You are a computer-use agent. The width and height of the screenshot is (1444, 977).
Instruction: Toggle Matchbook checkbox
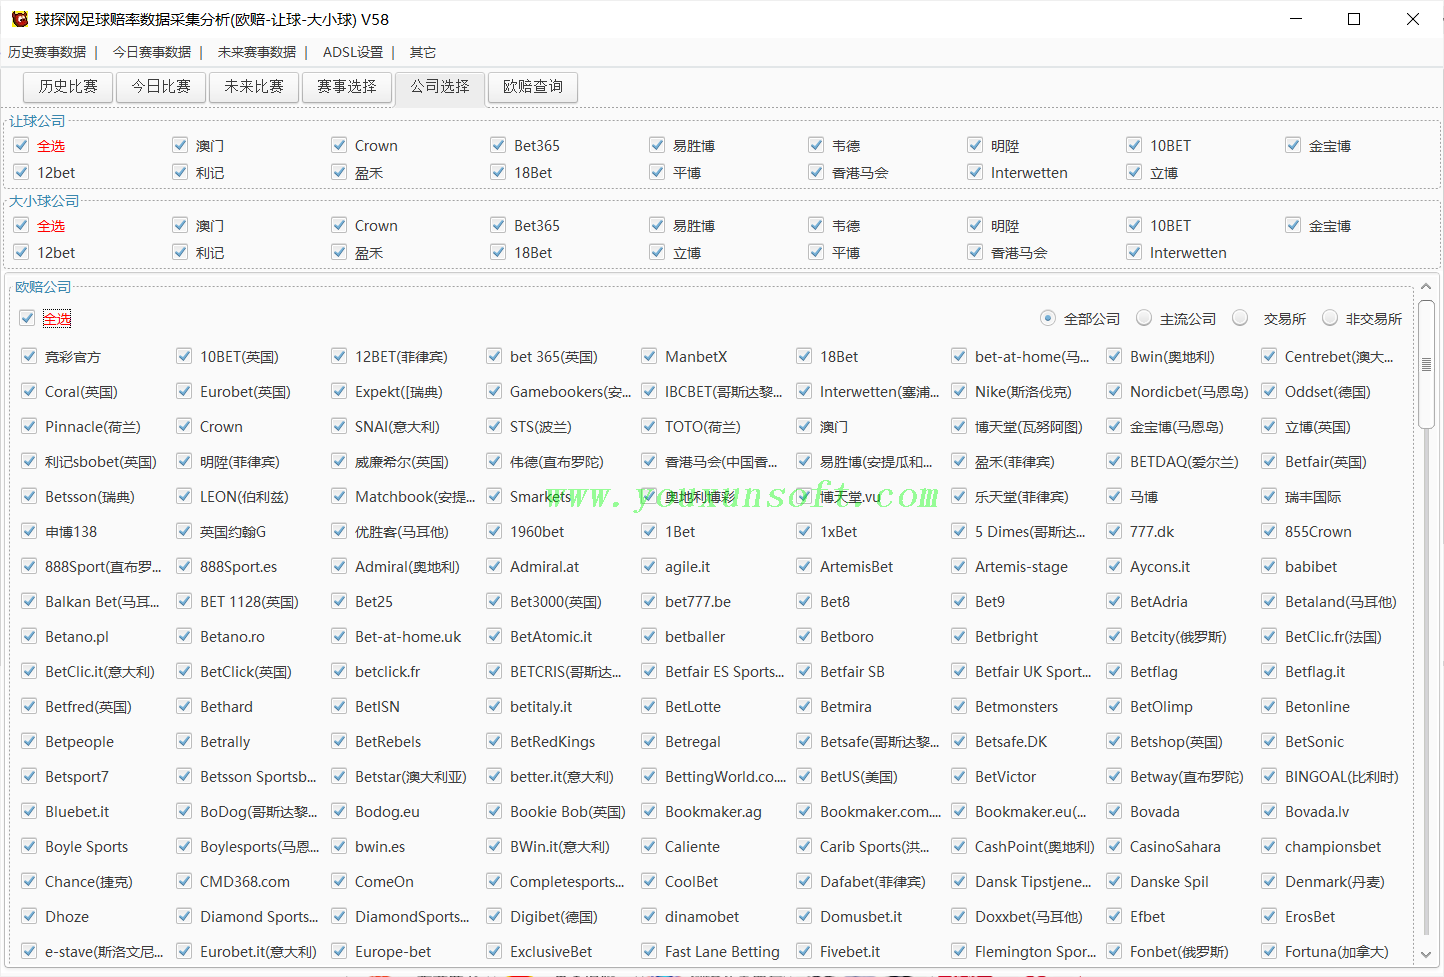(x=339, y=496)
